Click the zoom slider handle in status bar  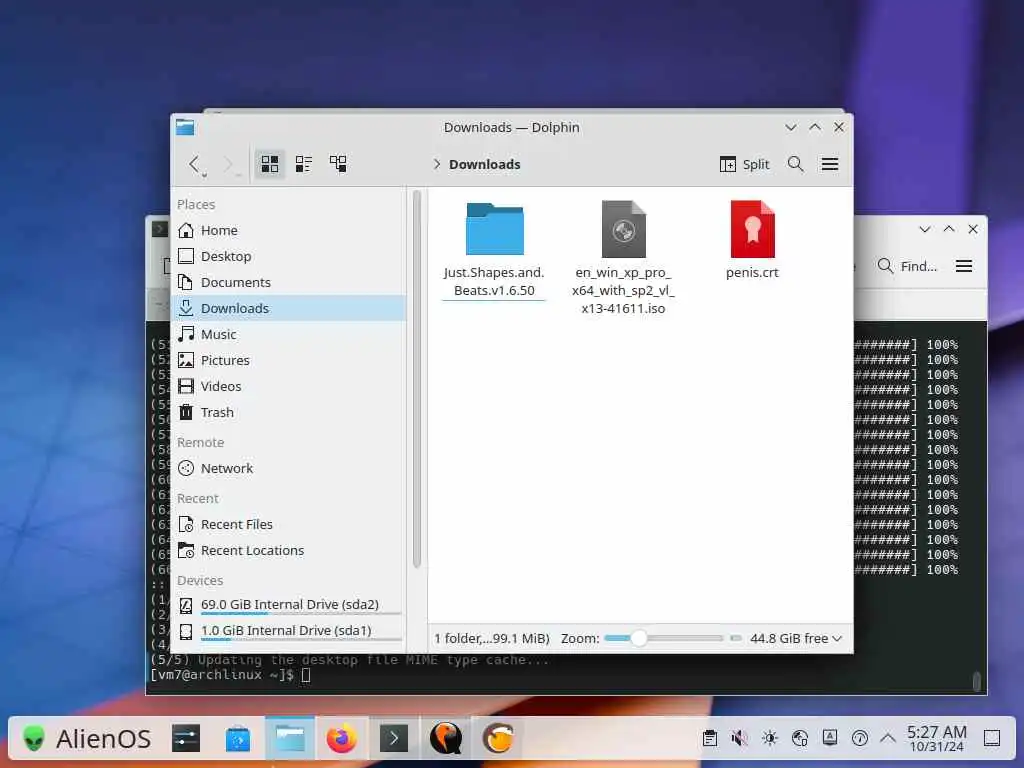tap(639, 638)
